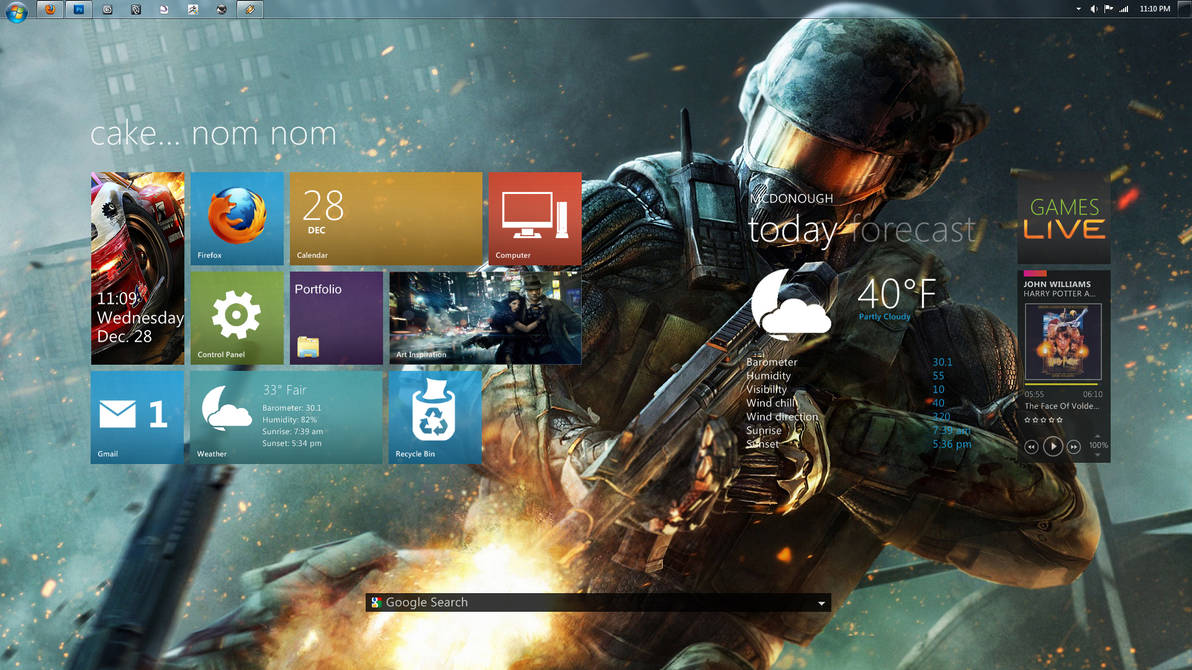Click the up chevron above 100% volume

pyautogui.click(x=1098, y=436)
